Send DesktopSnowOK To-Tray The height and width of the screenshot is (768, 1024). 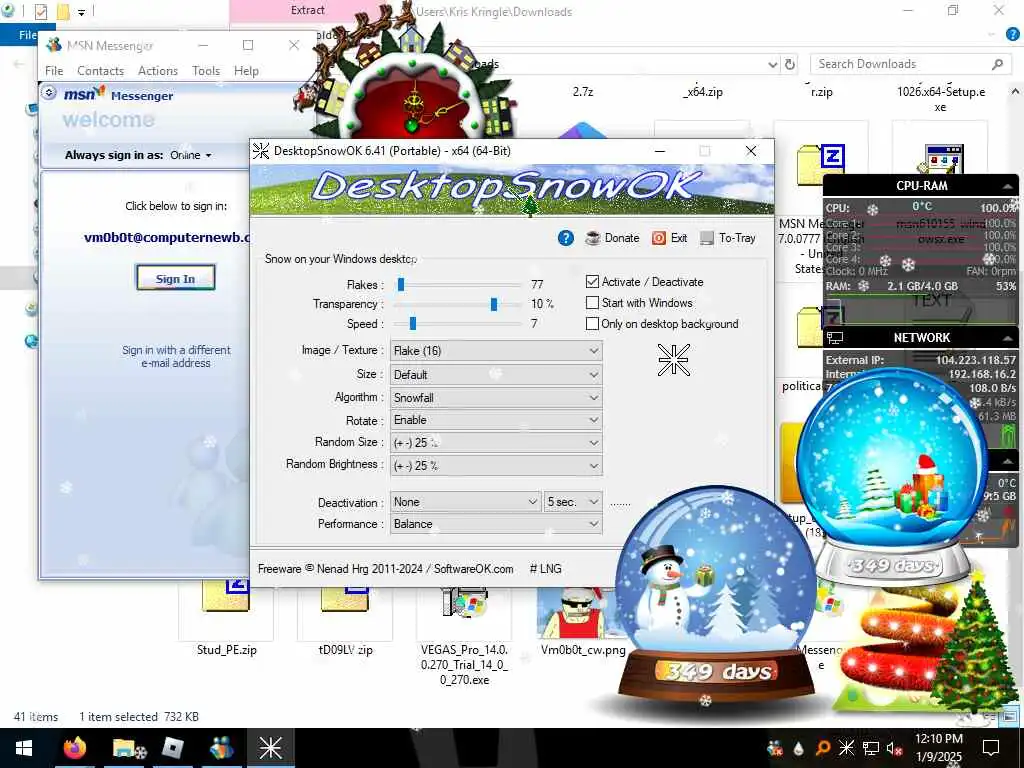pos(728,238)
